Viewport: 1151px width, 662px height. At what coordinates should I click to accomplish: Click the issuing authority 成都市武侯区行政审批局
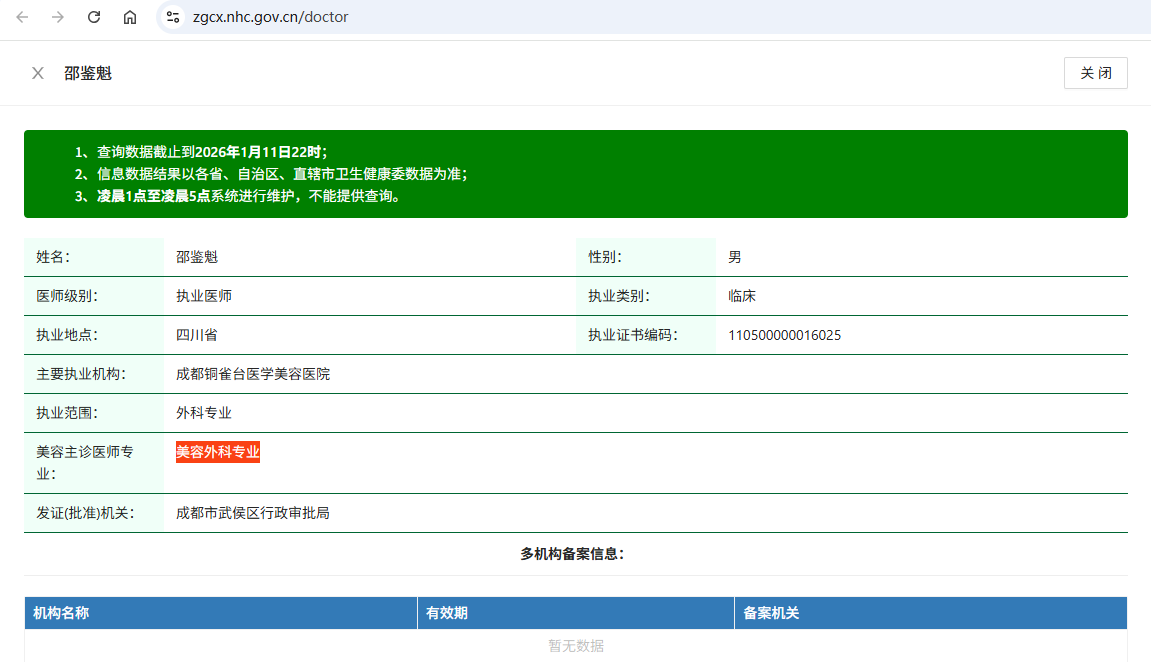pyautogui.click(x=253, y=513)
